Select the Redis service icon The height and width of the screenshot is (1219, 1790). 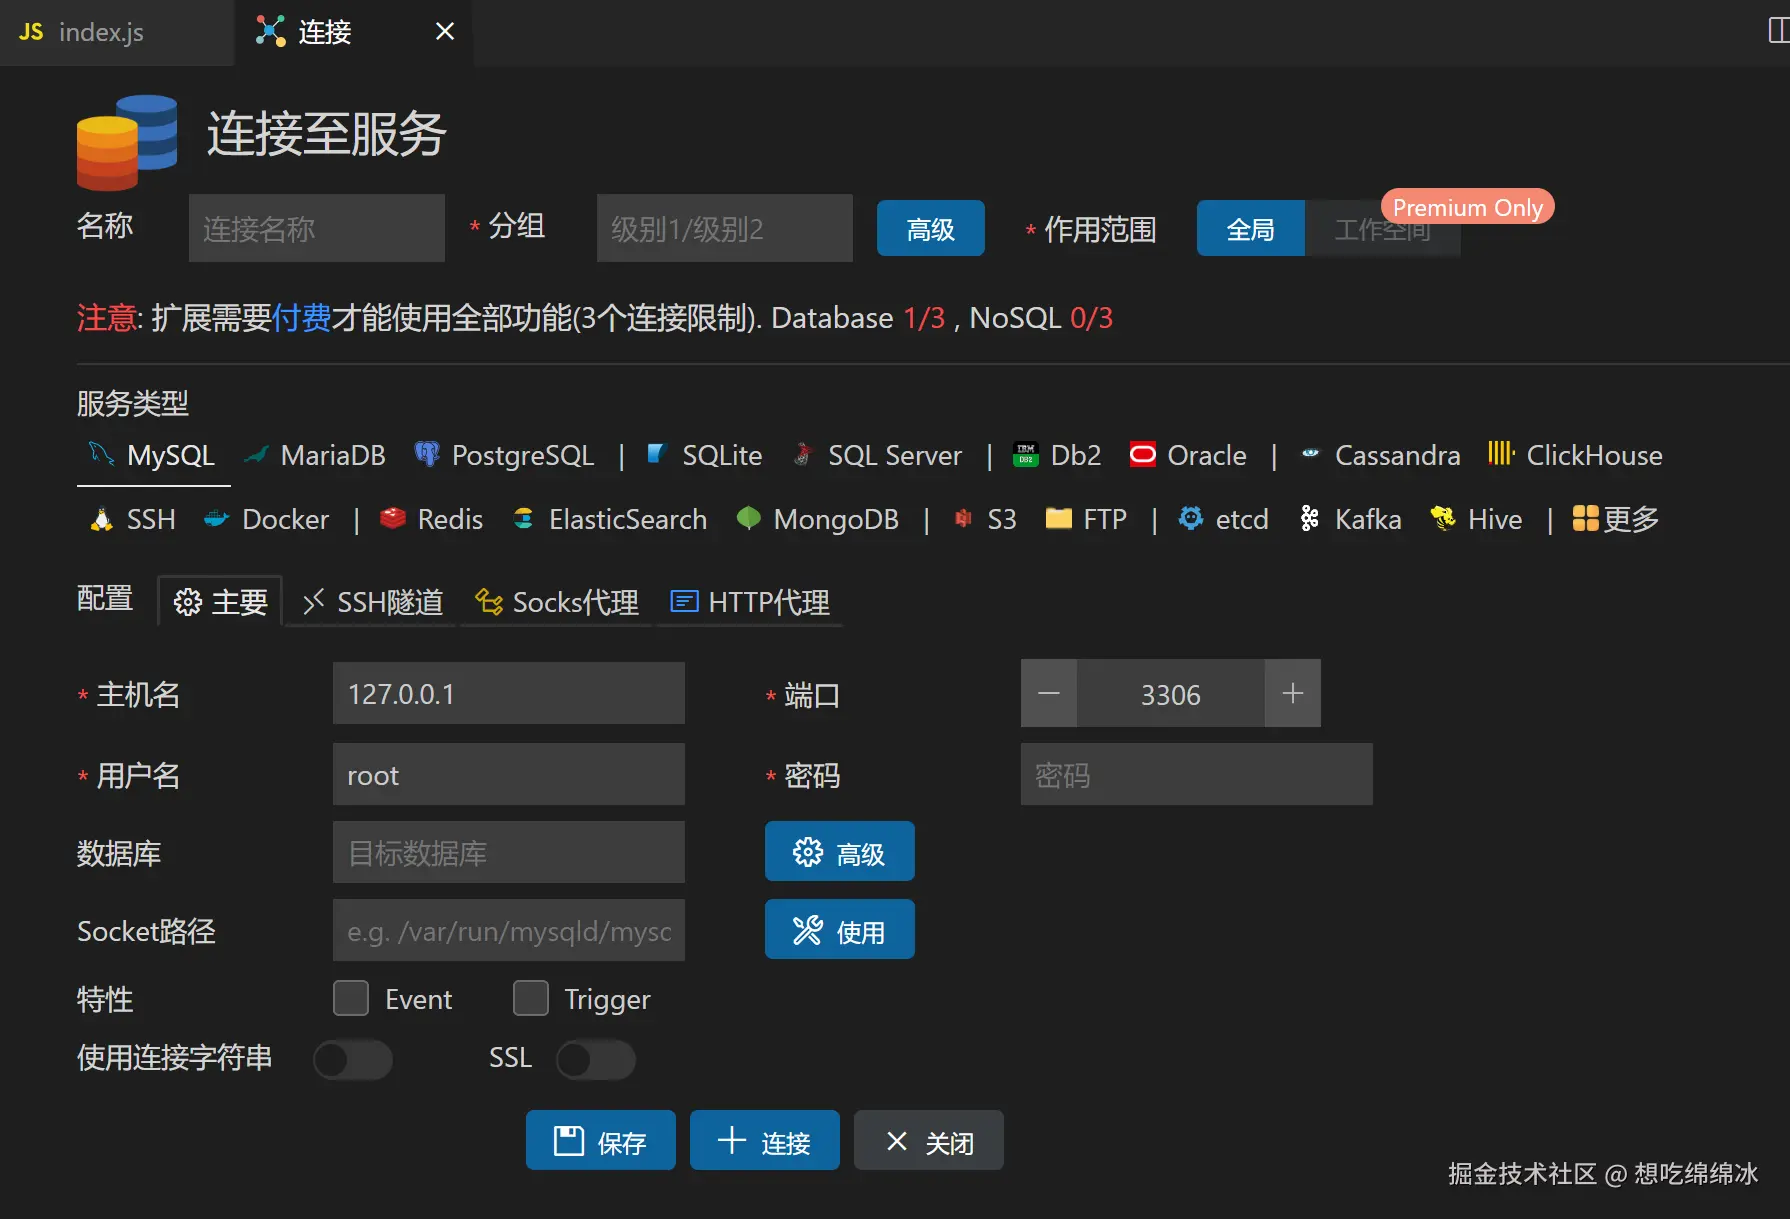(392, 519)
